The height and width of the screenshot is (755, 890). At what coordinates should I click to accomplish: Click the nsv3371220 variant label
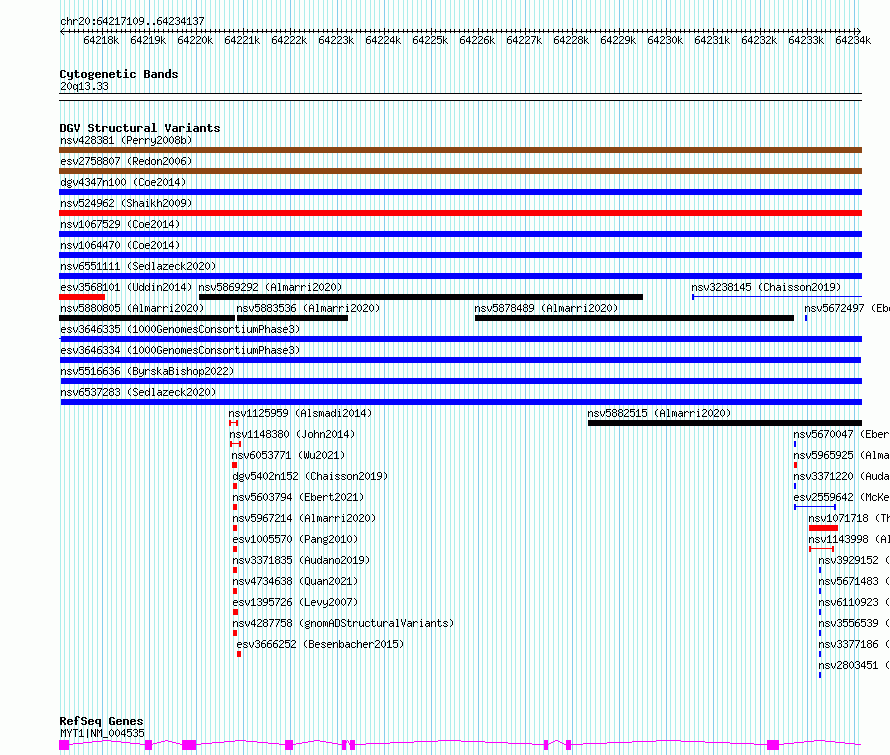pos(841,476)
